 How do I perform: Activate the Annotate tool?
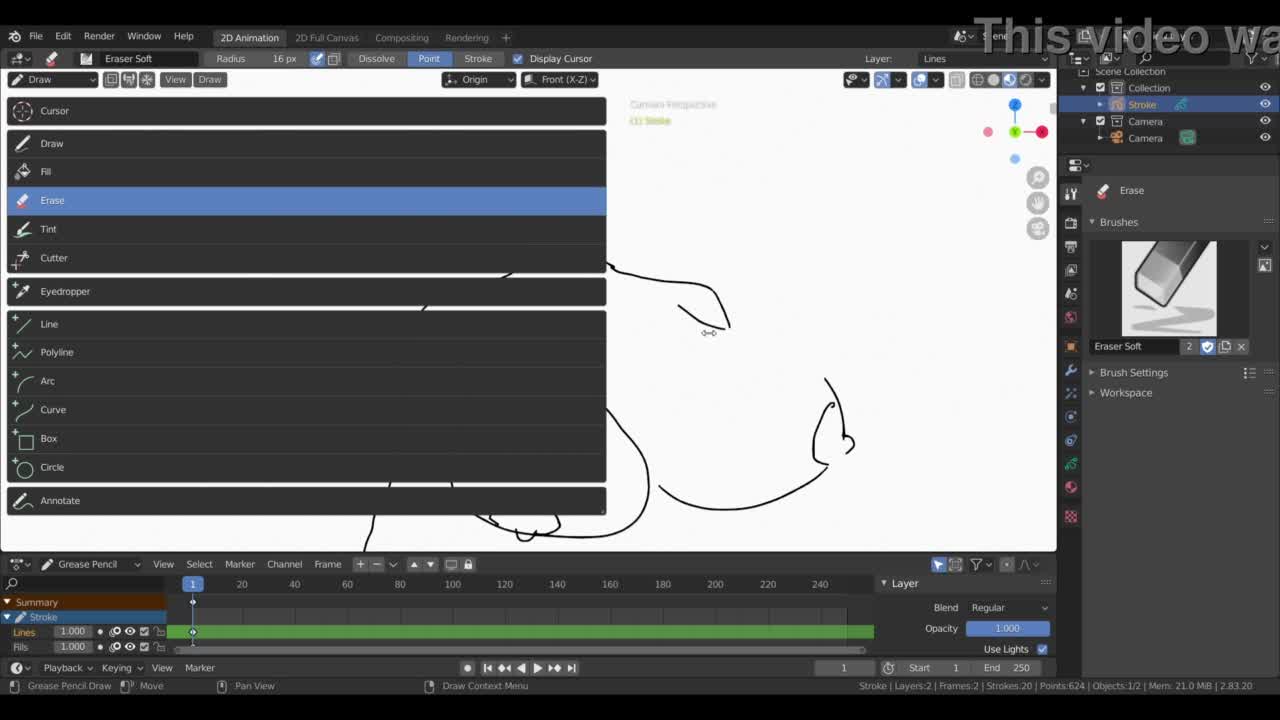[60, 501]
